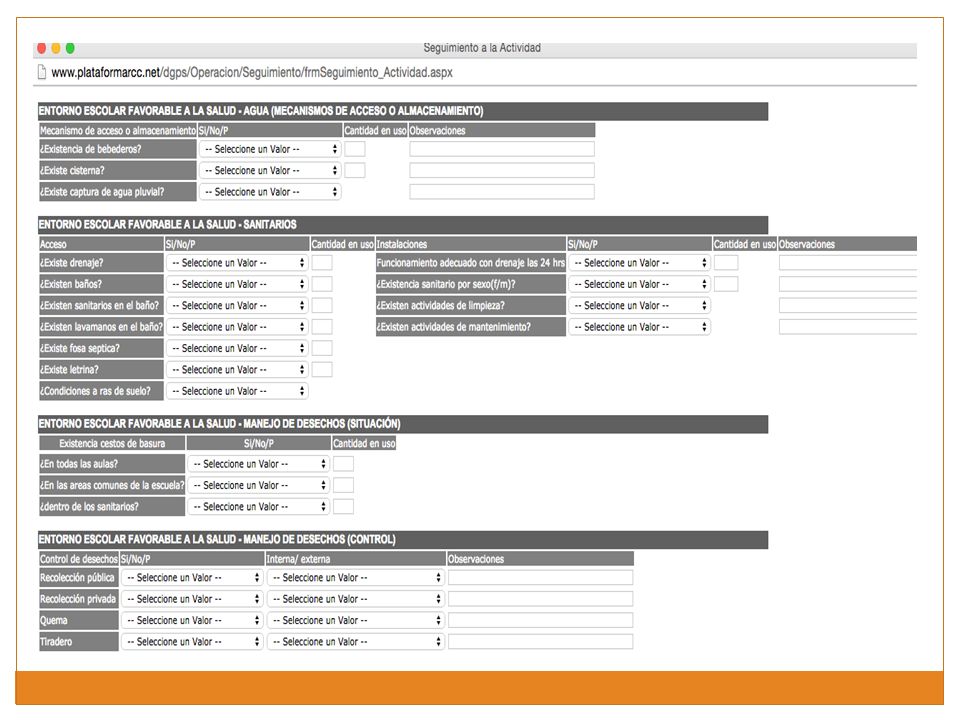Screen dimensions: 960x720
Task: Open the dropdown for ¿Existe captura de agua pluvial?
Action: [x=270, y=192]
